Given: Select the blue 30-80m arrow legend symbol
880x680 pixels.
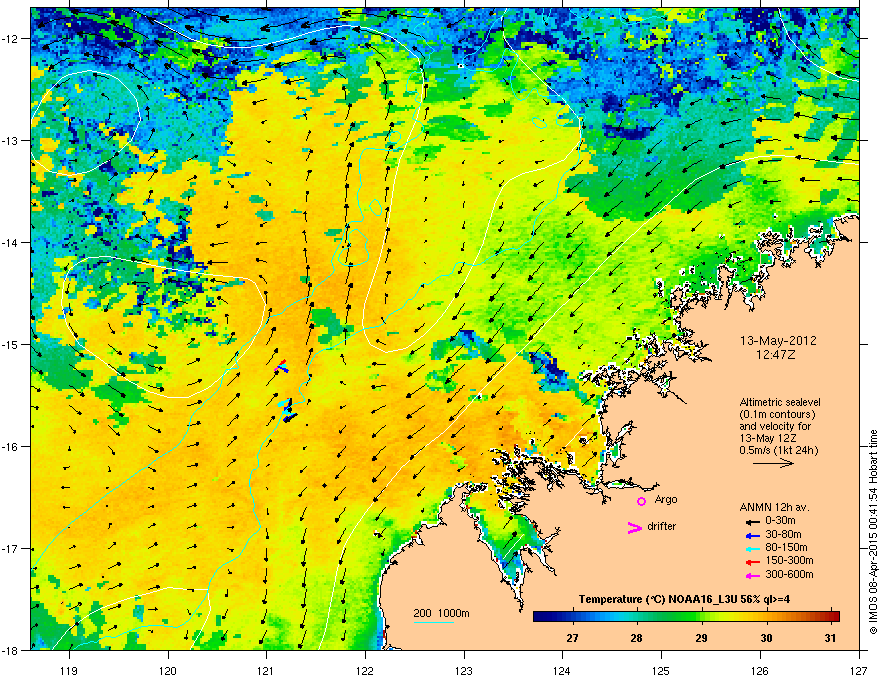Looking at the screenshot, I should (x=751, y=535).
